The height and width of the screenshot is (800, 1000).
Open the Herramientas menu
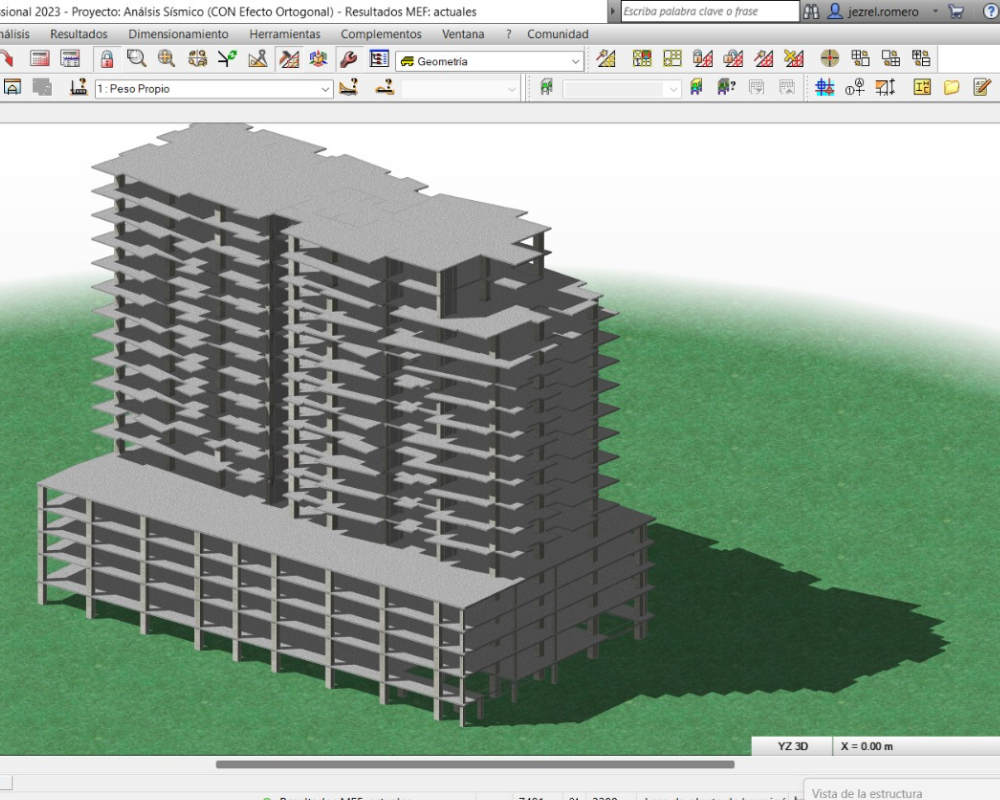pos(284,34)
